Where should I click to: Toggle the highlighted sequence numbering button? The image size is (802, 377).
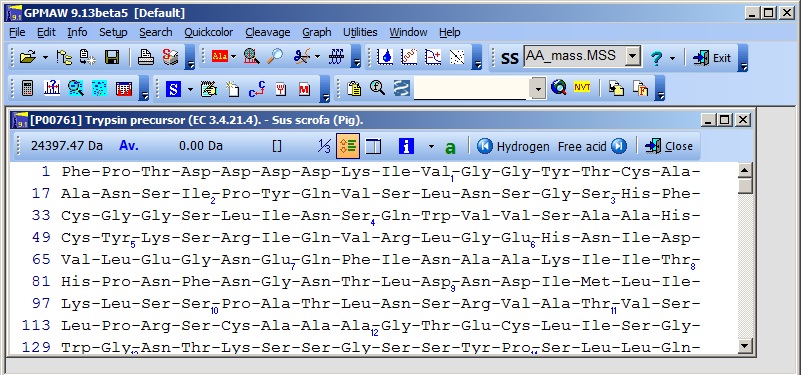348,146
